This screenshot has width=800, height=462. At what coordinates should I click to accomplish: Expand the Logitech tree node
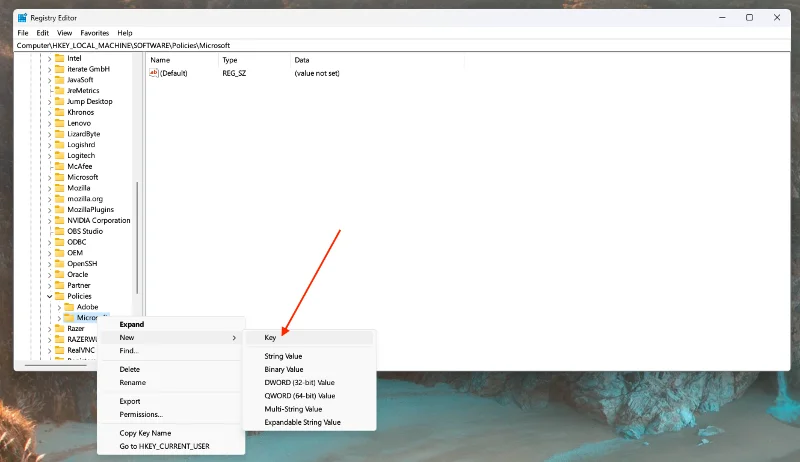click(x=49, y=156)
